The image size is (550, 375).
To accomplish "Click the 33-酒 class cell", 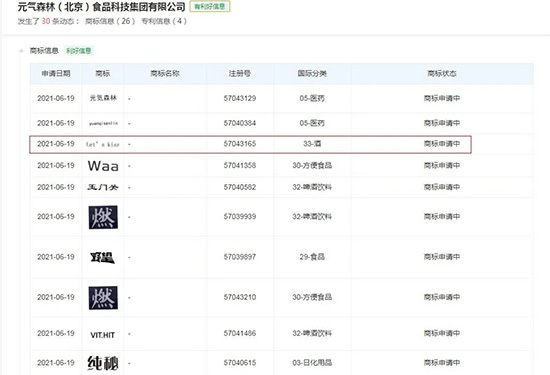I will point(312,144).
